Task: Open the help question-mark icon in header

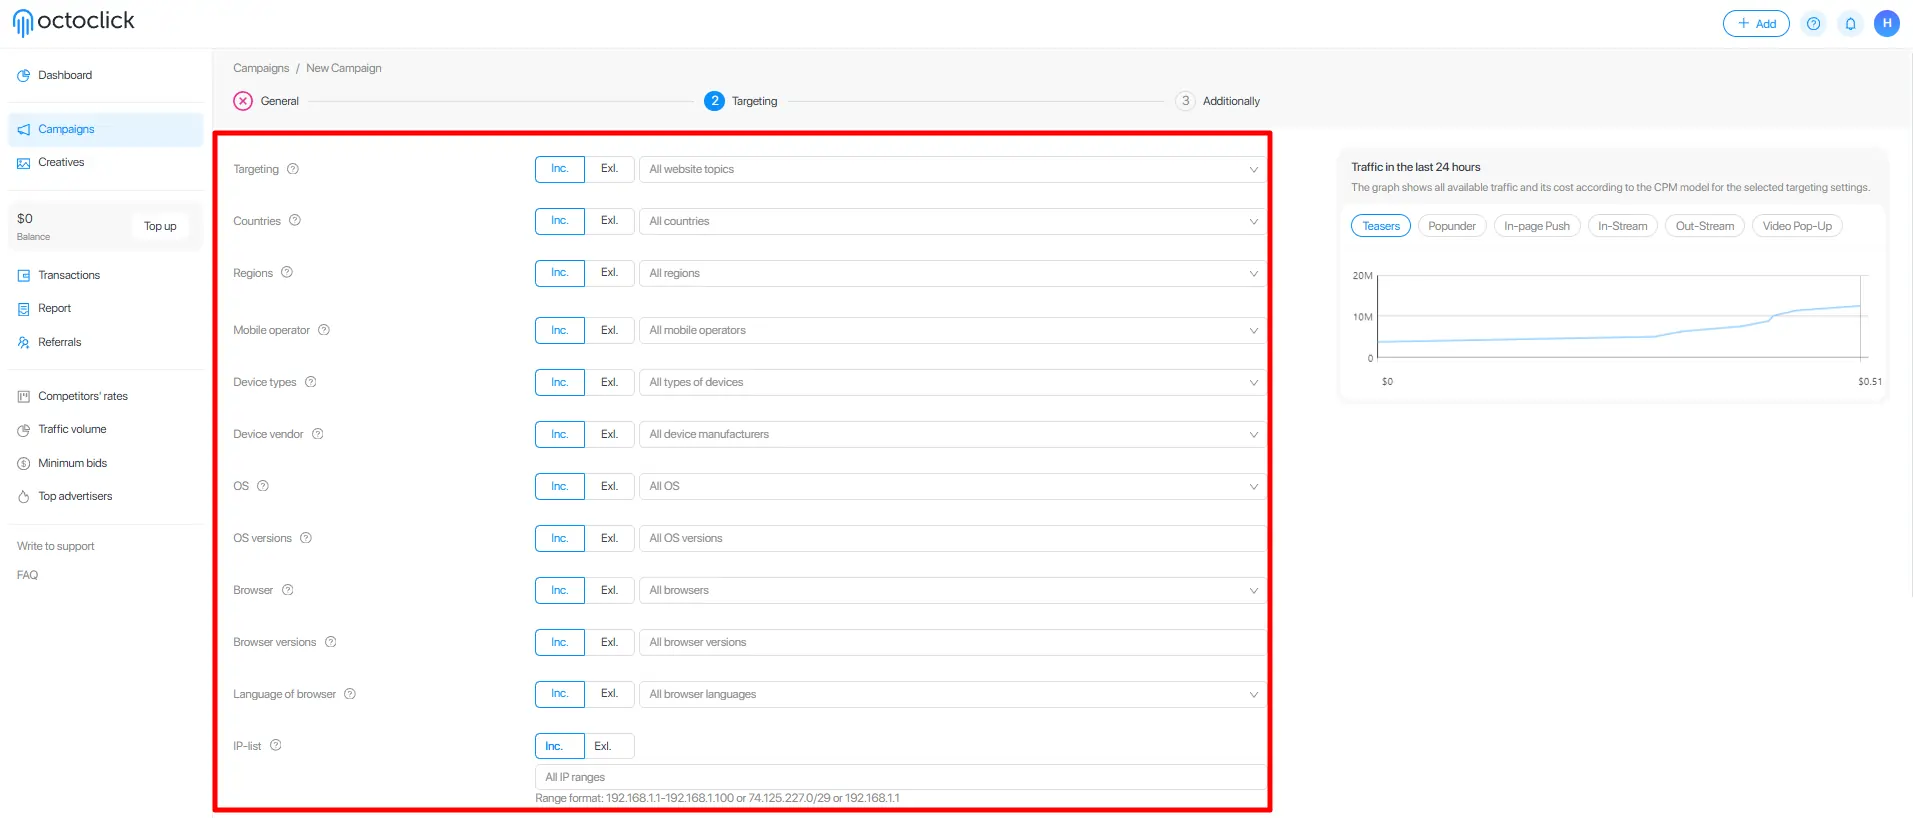Action: [x=1813, y=23]
